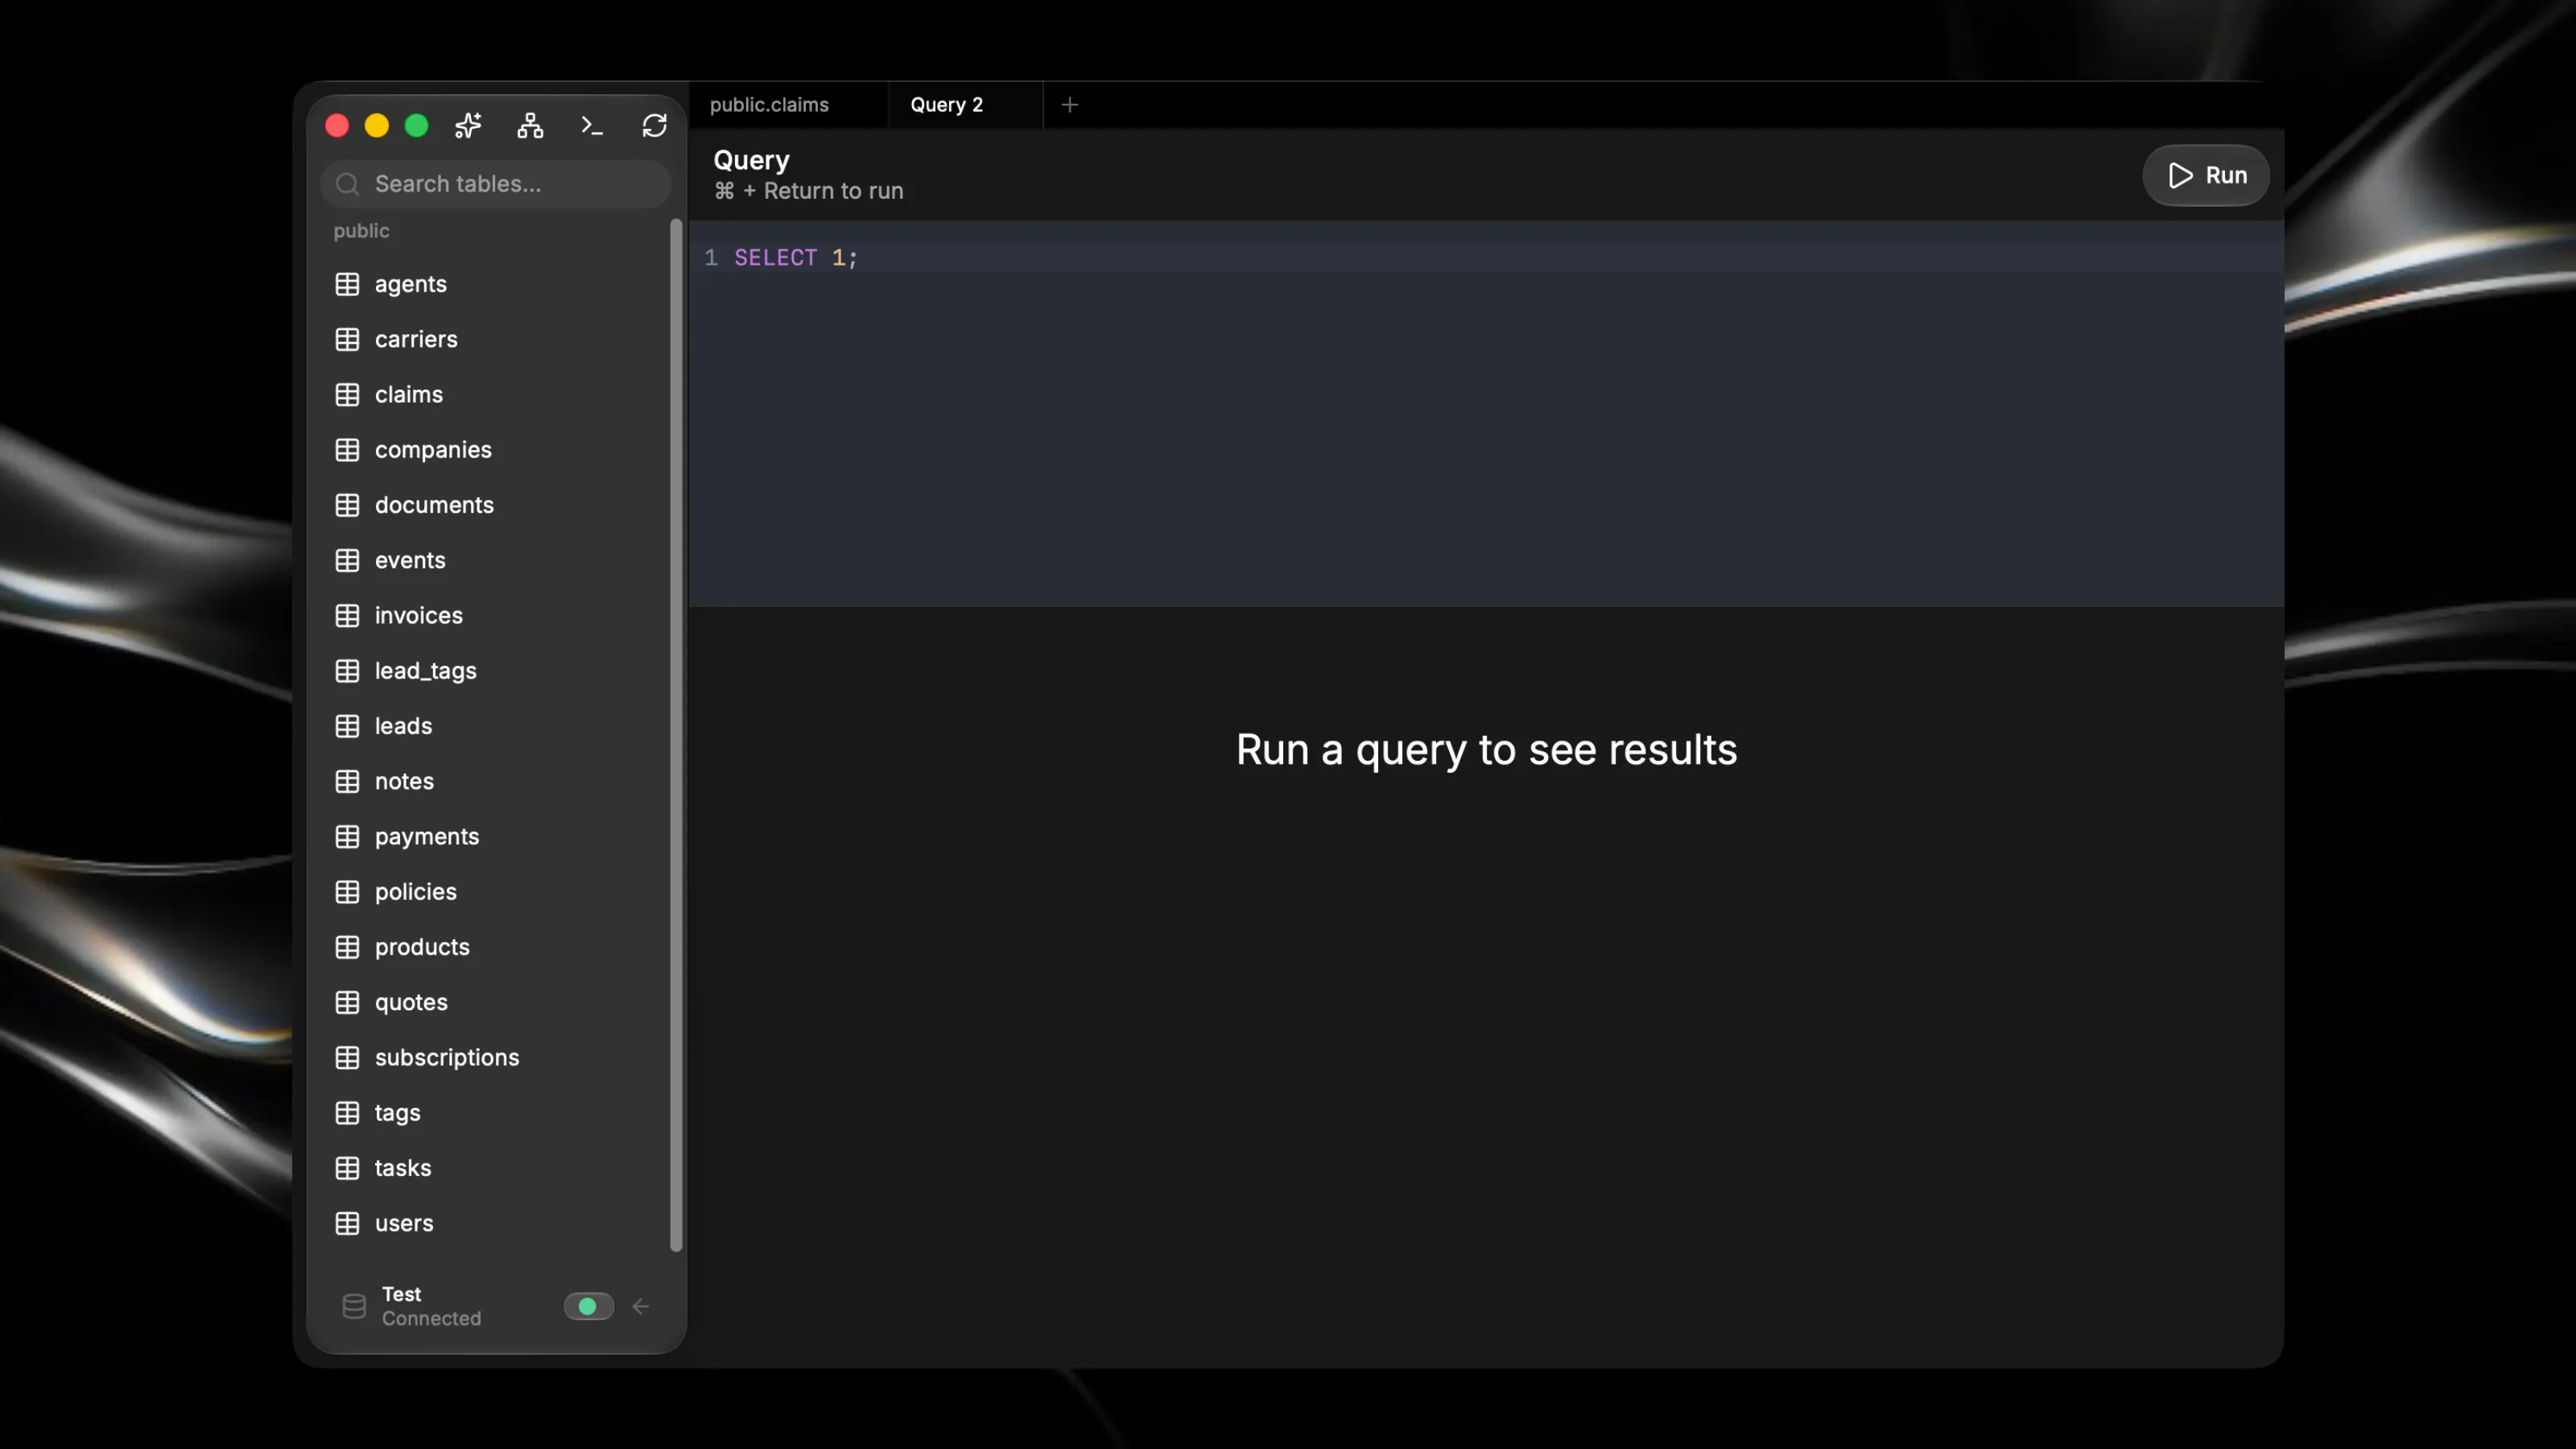Click the table icon beside policies
Image resolution: width=2576 pixels, height=1449 pixels.
347,892
